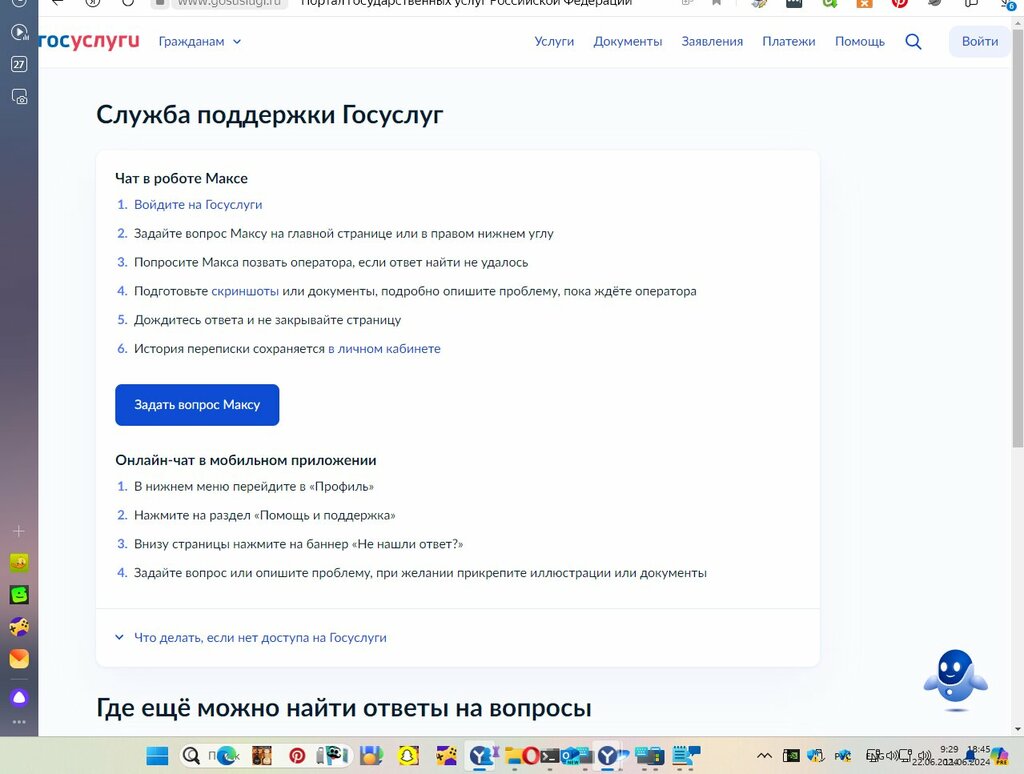
Task: Launch Alice assistant purple icon in sidebar
Action: 19,698
